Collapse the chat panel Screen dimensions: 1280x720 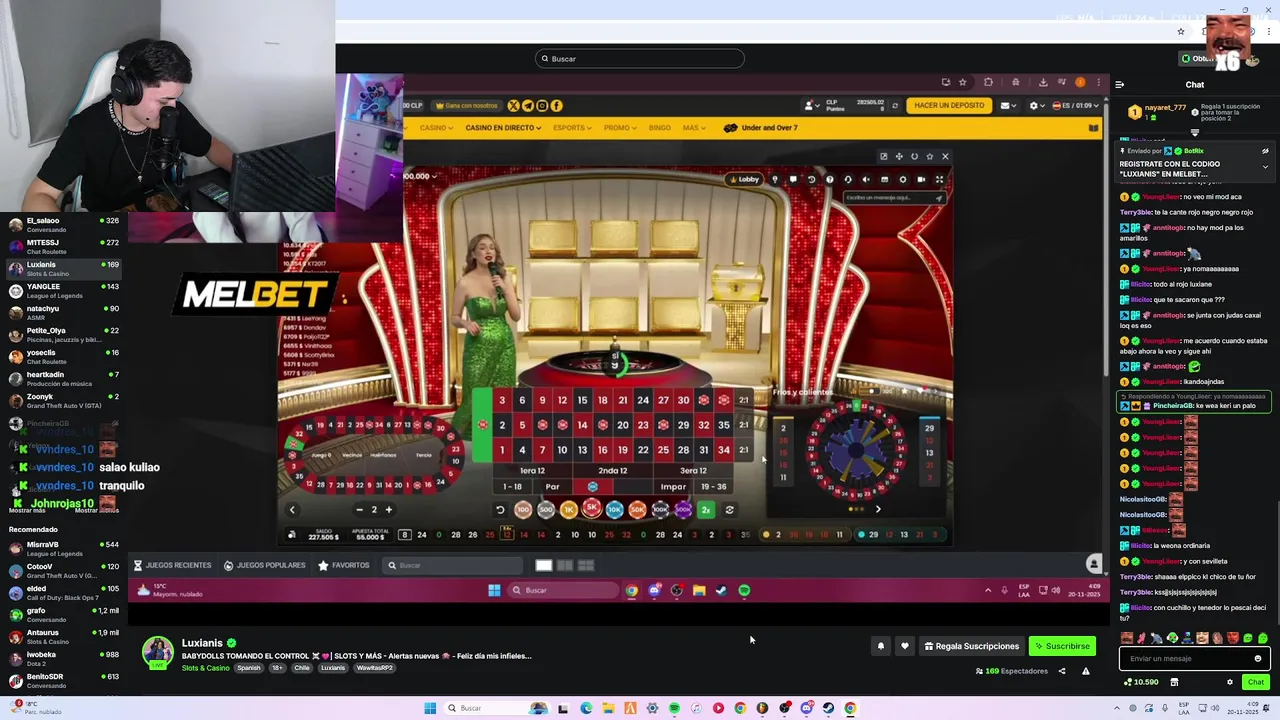[1119, 84]
